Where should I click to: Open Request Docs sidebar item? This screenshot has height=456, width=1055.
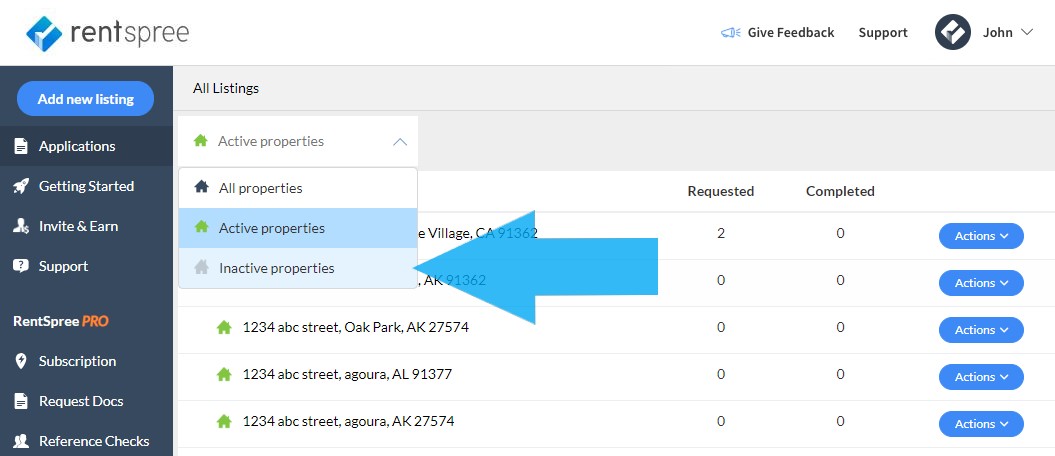86,402
